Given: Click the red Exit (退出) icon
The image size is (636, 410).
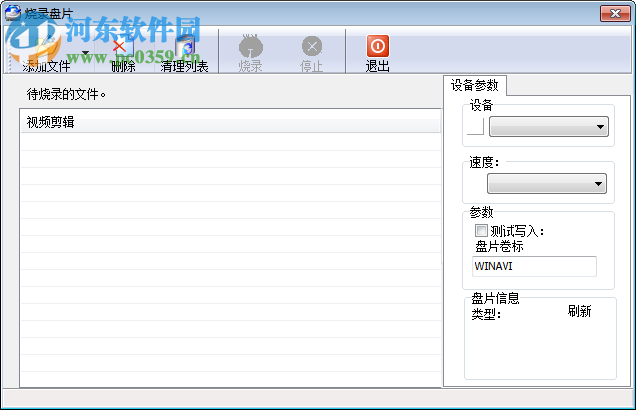Looking at the screenshot, I should pos(378,46).
